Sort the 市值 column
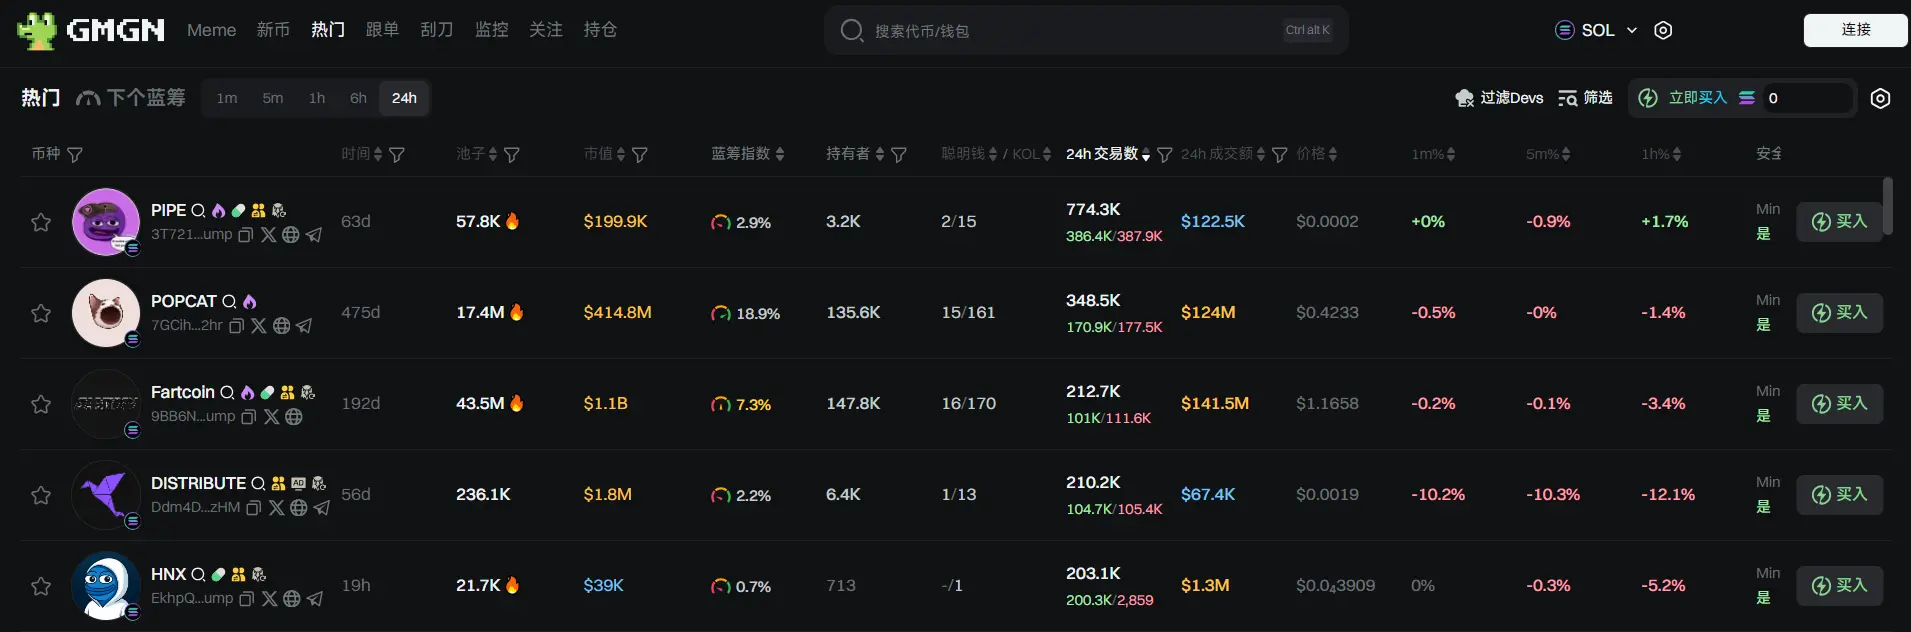The height and width of the screenshot is (632, 1911). point(620,155)
